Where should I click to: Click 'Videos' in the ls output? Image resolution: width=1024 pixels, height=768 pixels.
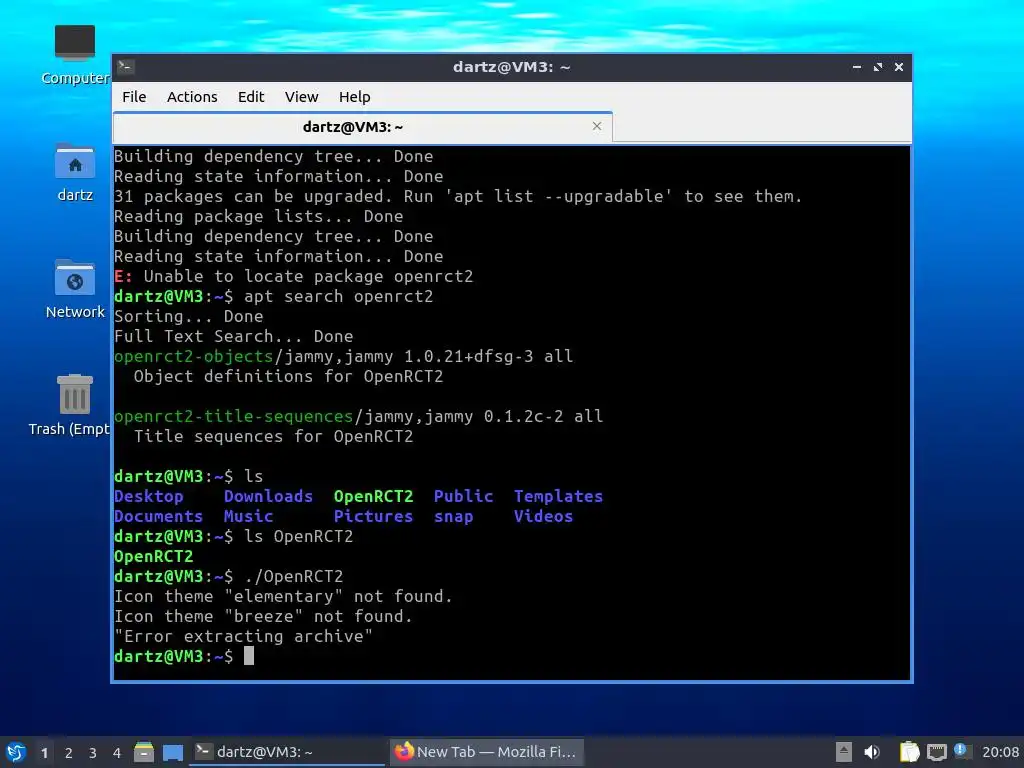(x=543, y=517)
